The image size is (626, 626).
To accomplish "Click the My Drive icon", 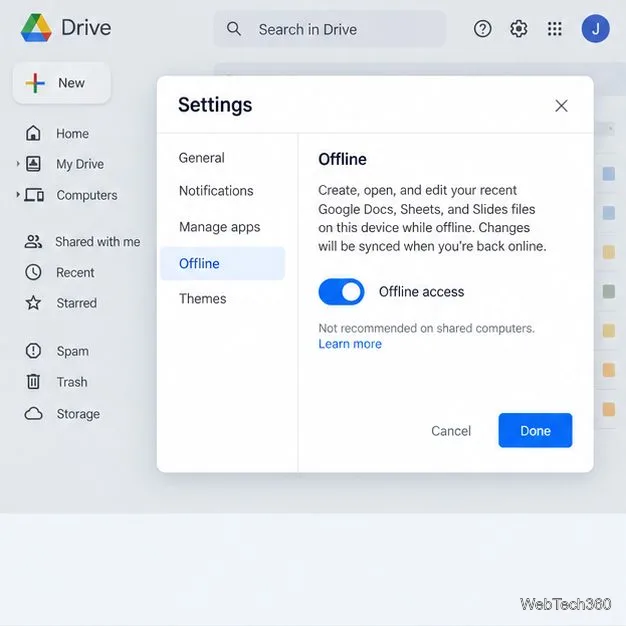I will pyautogui.click(x=33, y=164).
